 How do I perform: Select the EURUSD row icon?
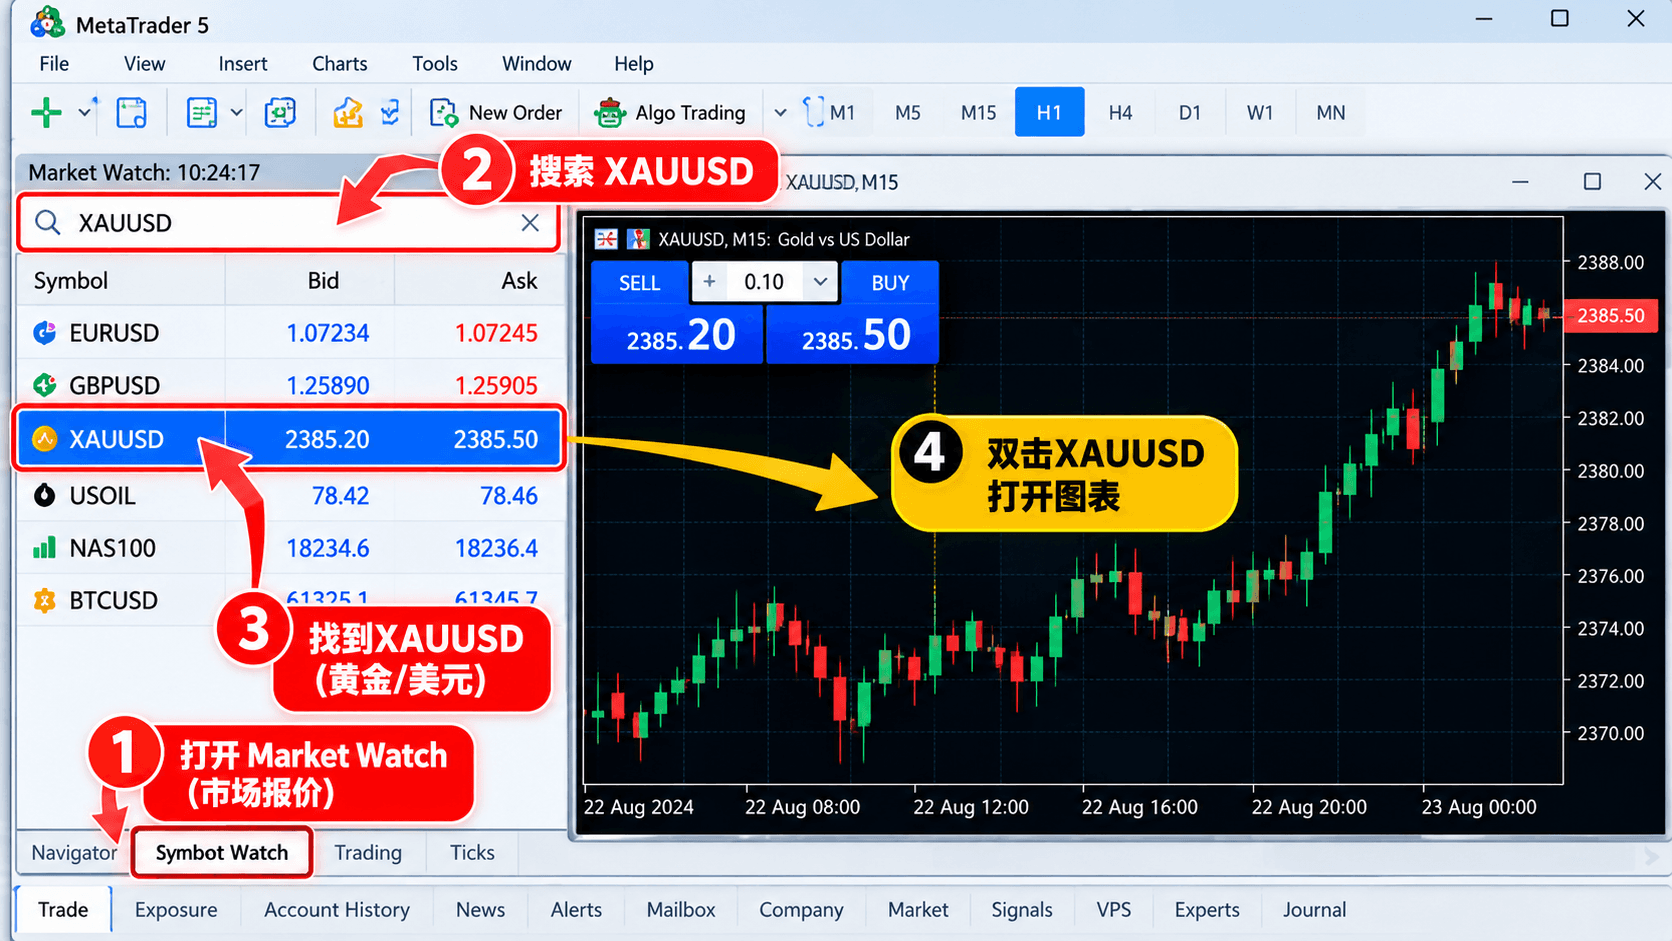point(44,333)
